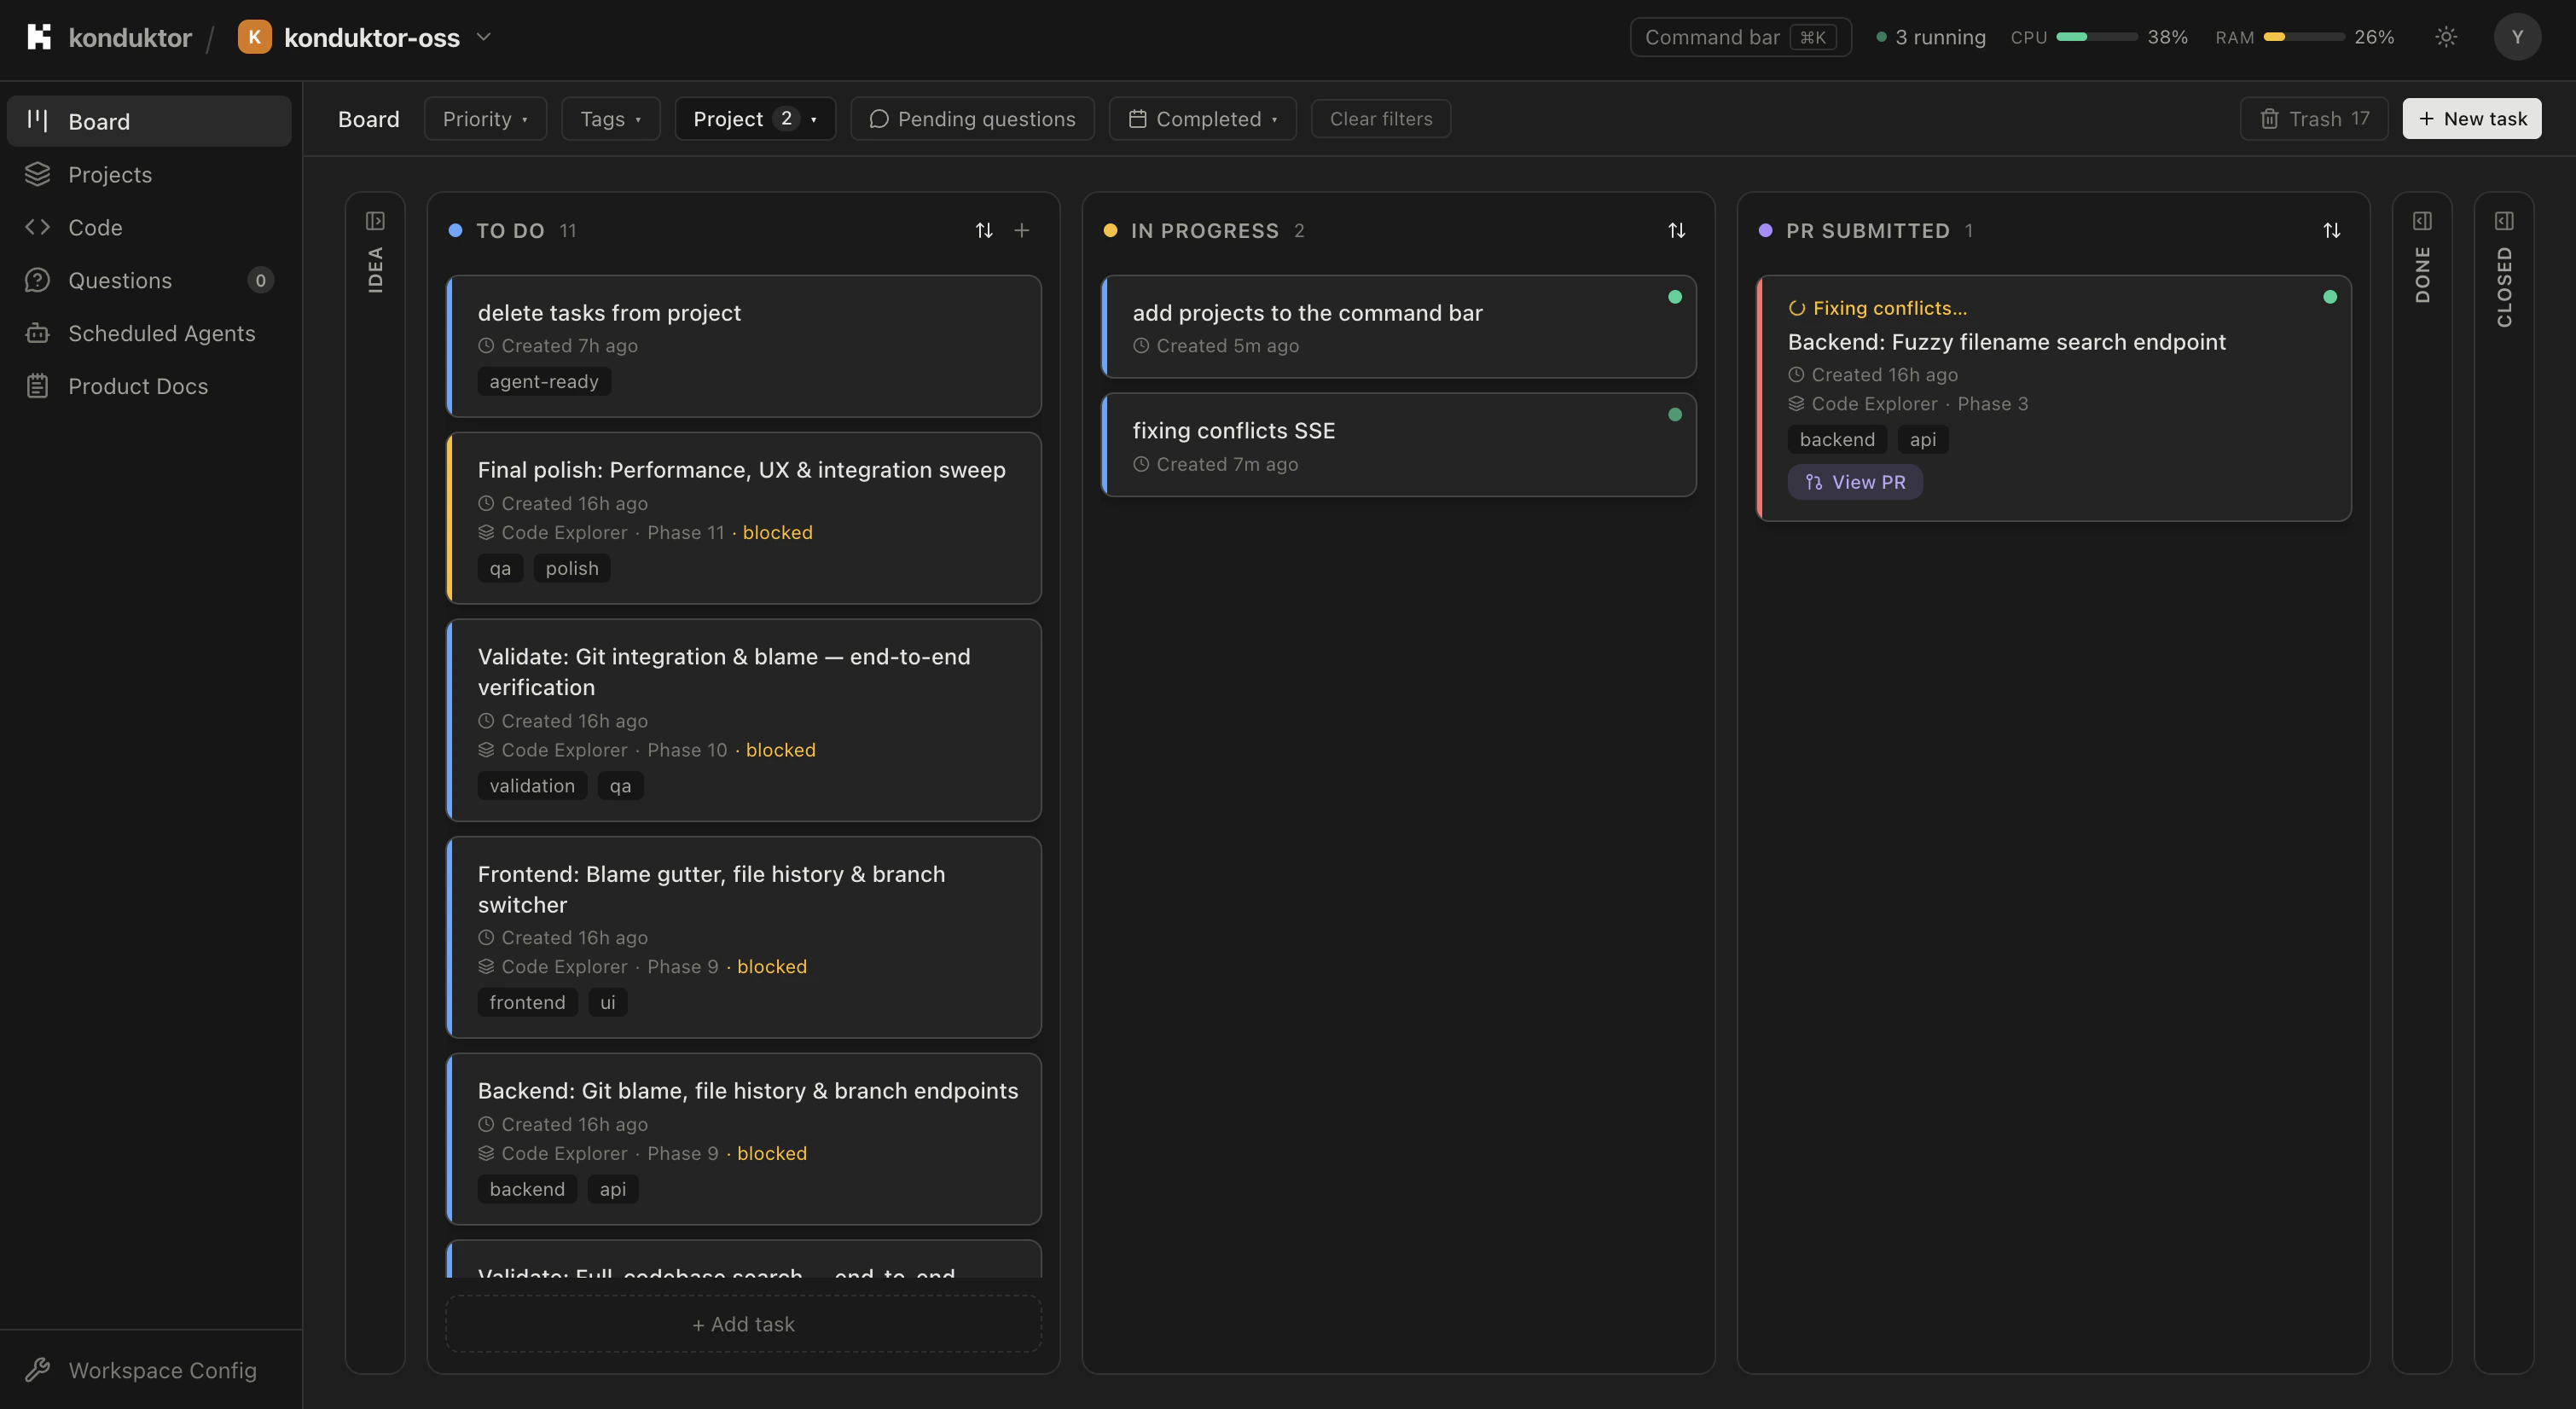Image resolution: width=2576 pixels, height=1409 pixels.
Task: Open Scheduled Agents in the sidebar
Action: click(x=163, y=333)
